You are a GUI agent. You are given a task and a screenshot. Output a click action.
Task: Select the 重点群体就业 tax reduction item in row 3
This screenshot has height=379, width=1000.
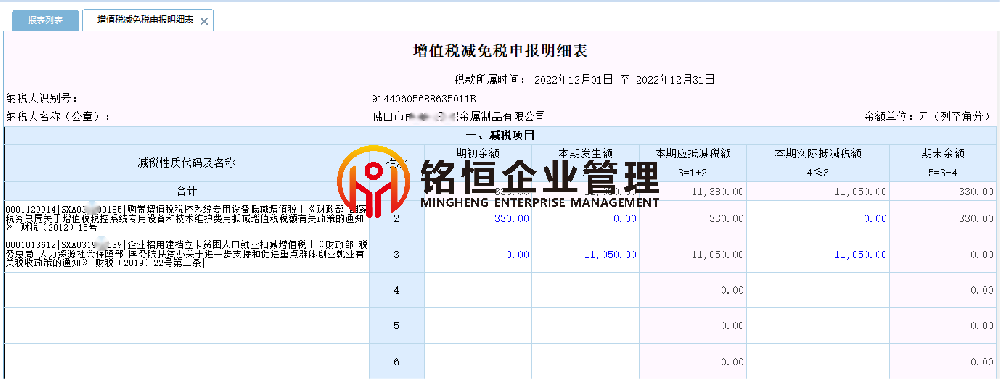pyautogui.click(x=186, y=255)
